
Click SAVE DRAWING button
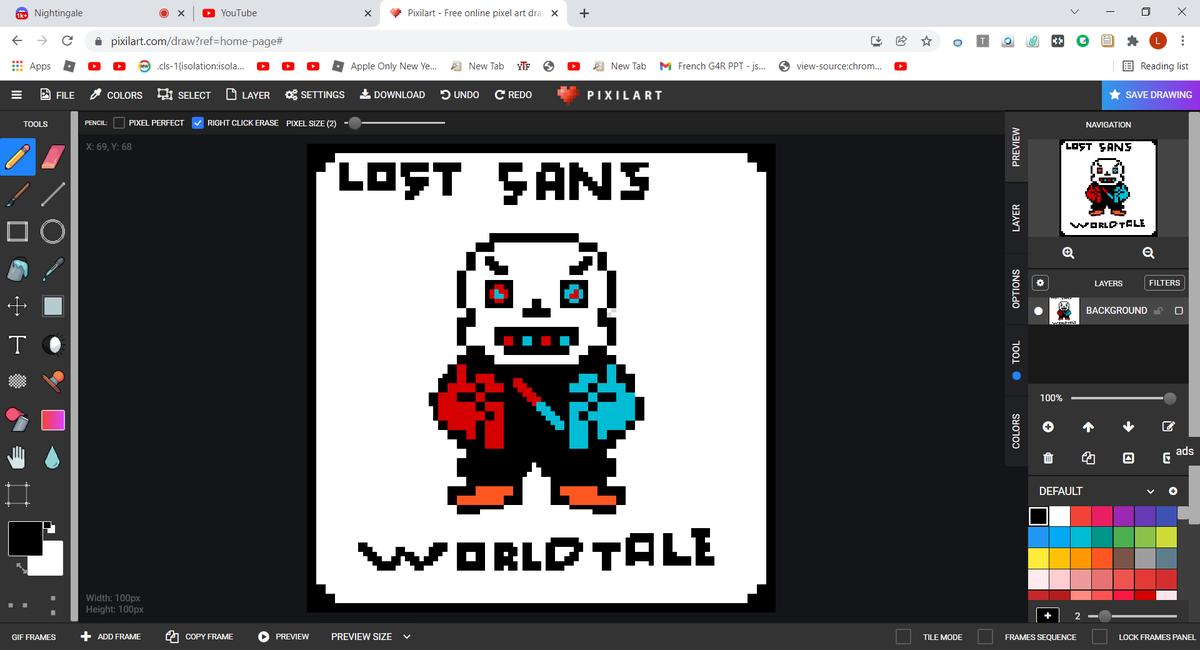[1150, 95]
